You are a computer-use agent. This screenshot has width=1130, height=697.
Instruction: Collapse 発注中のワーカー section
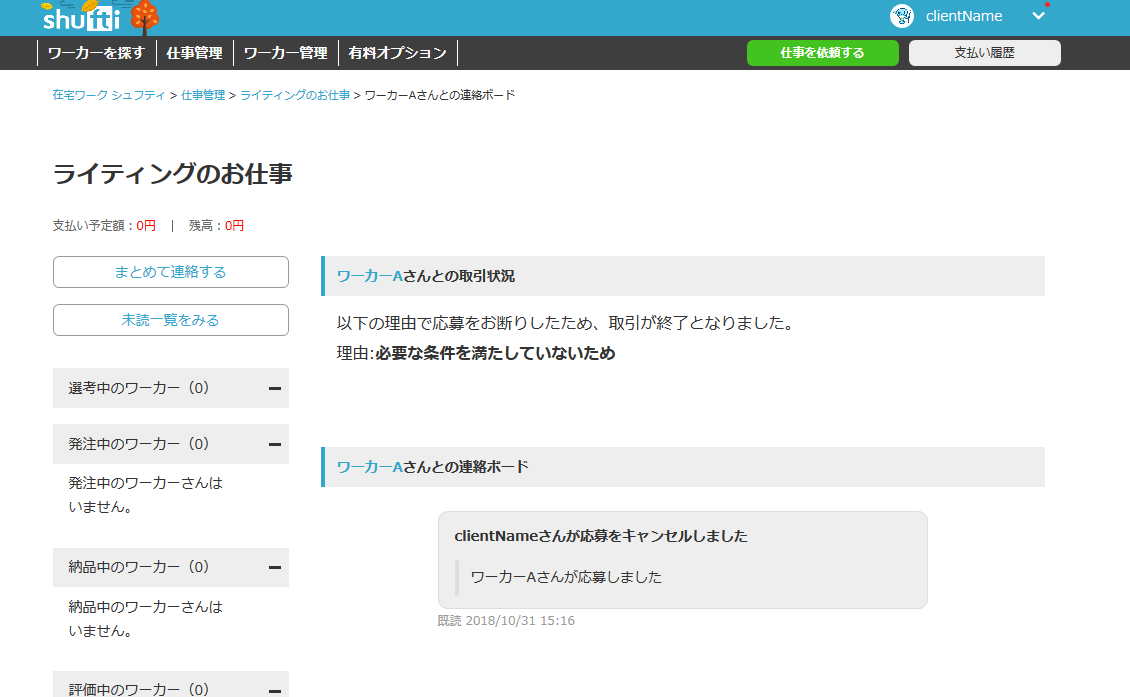coord(275,444)
